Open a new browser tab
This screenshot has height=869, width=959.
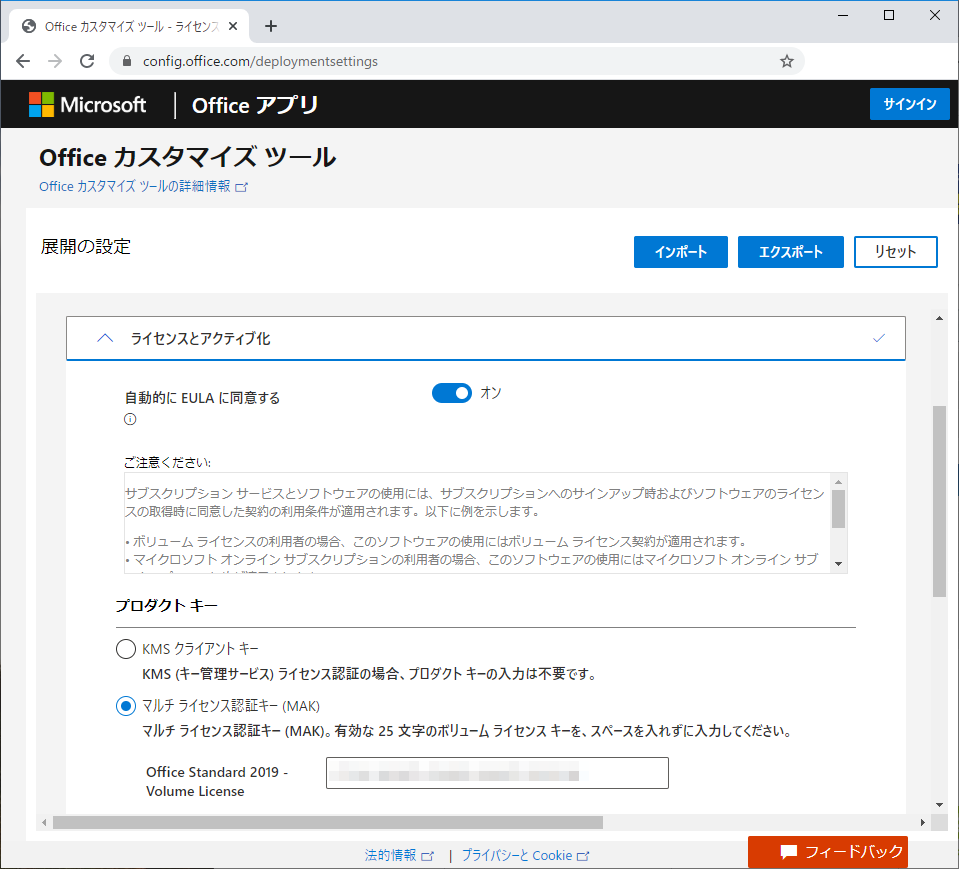coord(270,26)
